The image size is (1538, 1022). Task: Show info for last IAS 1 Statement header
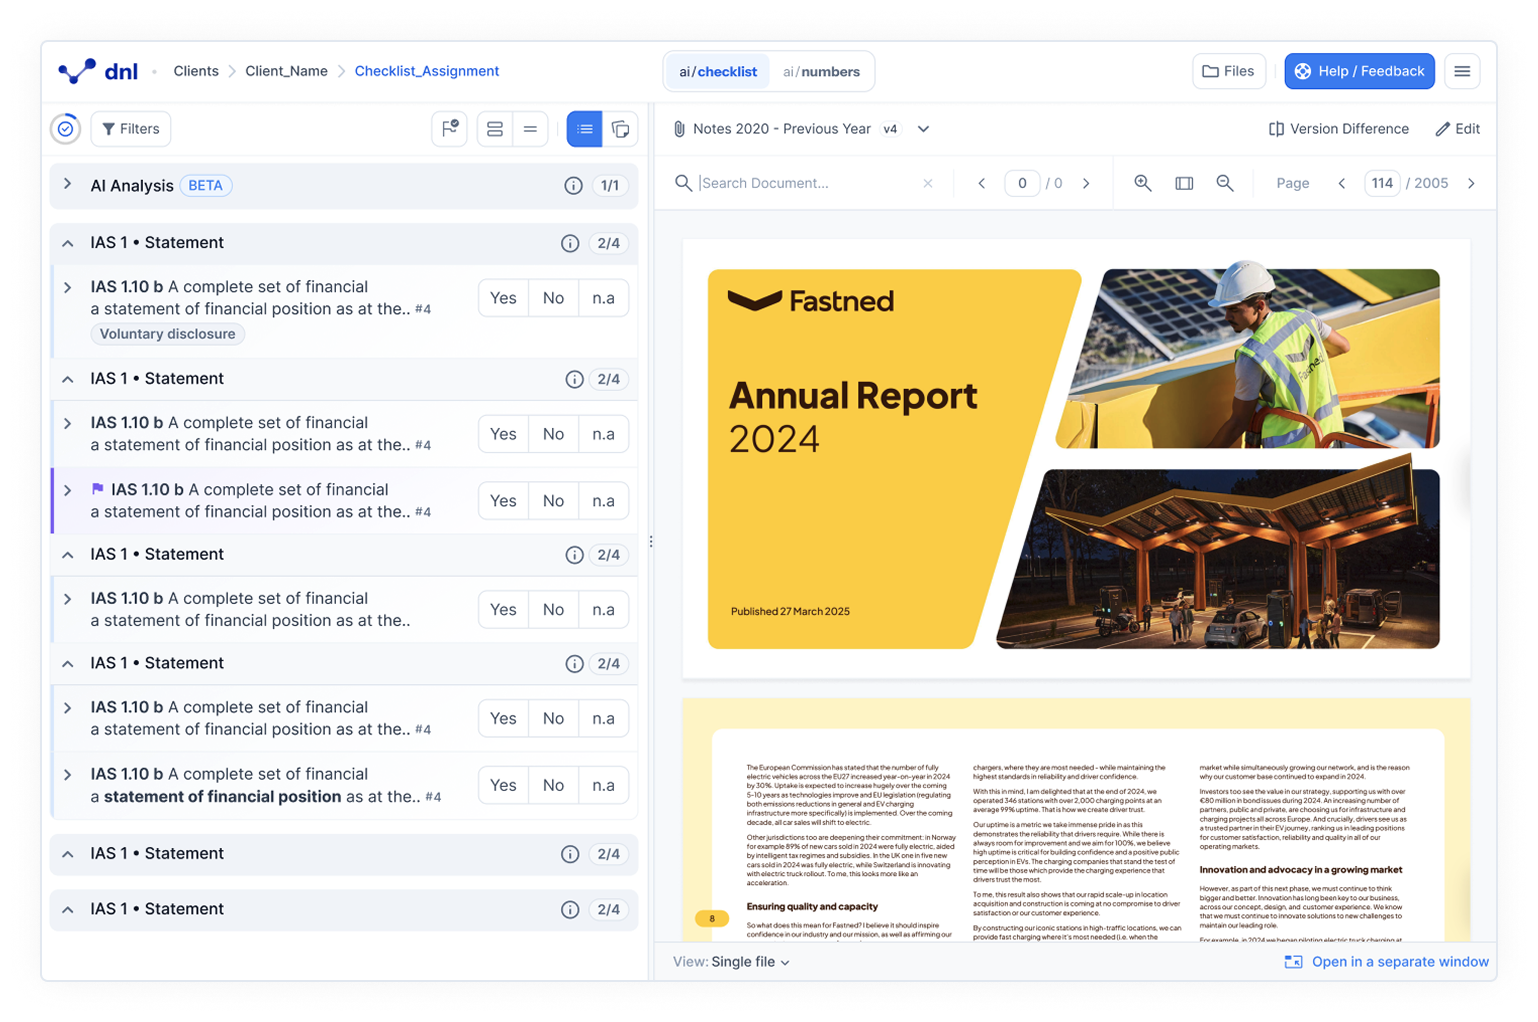pos(570,909)
